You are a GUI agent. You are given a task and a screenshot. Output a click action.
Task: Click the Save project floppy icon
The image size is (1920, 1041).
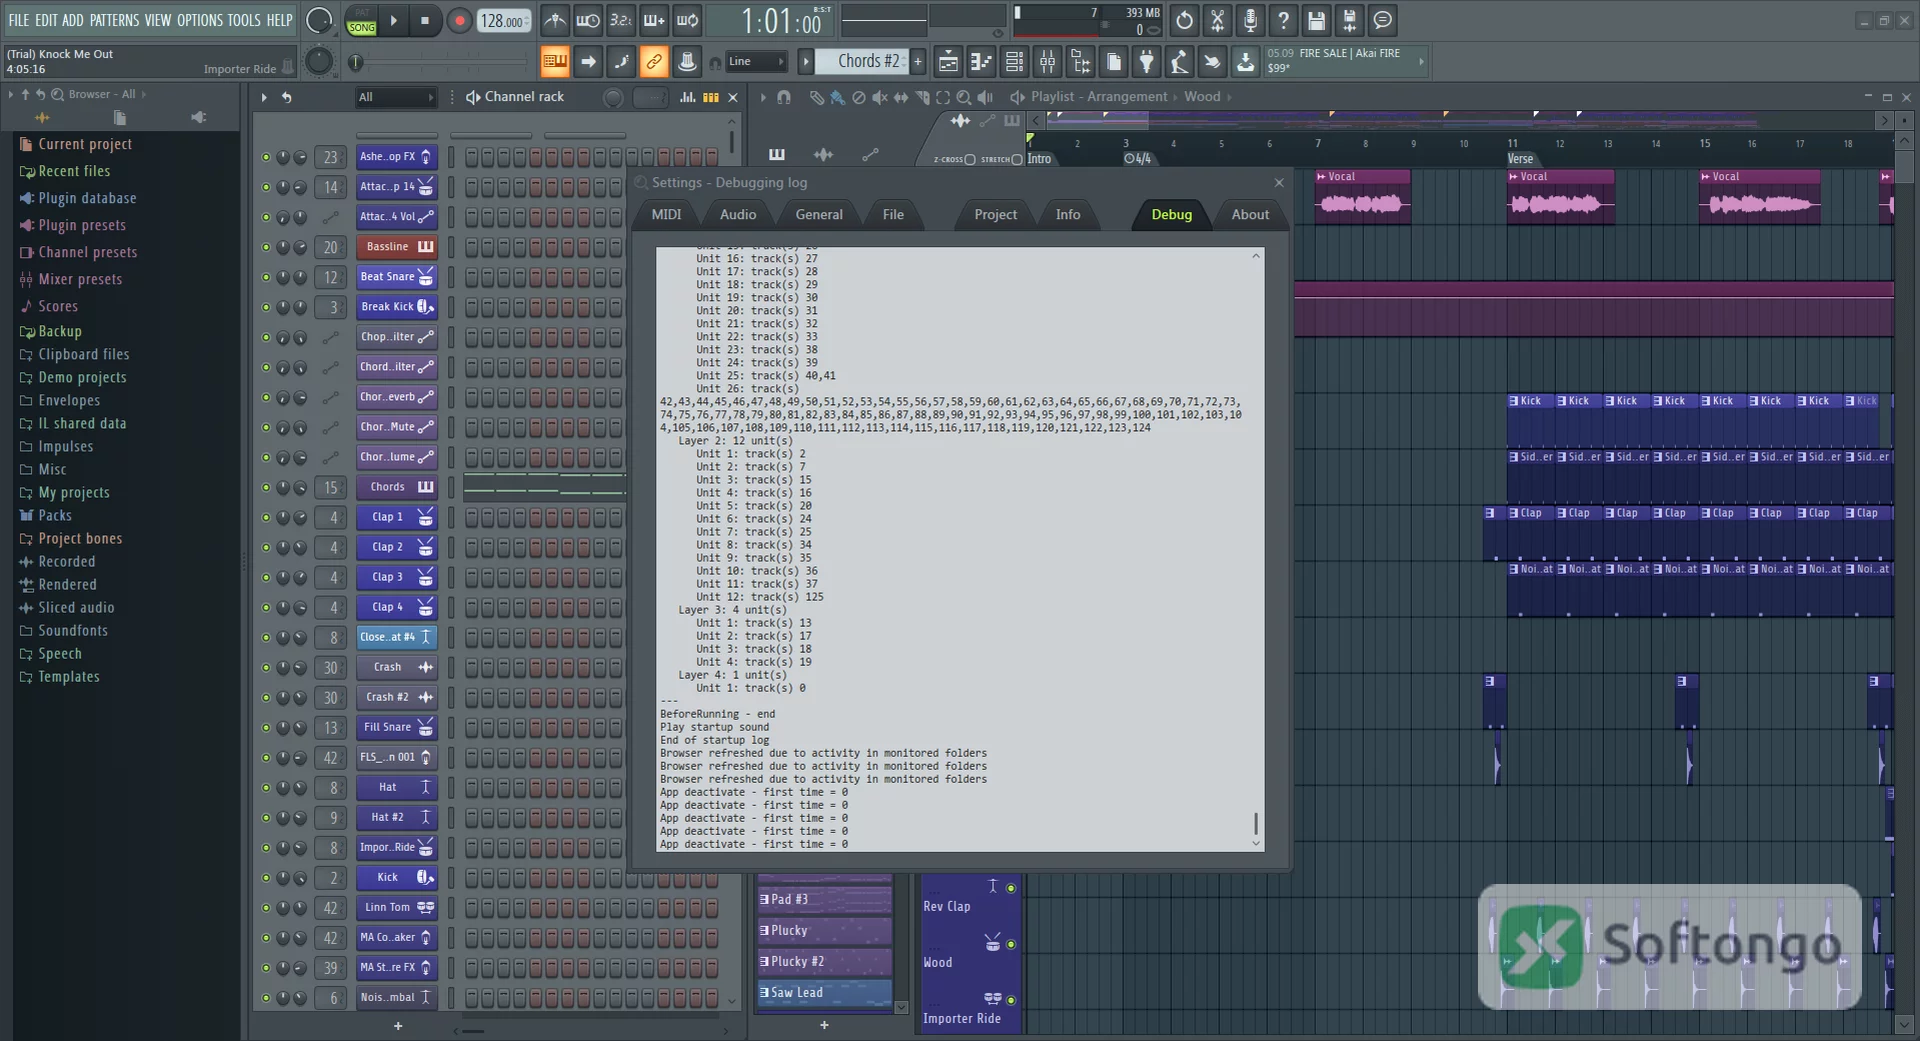(1316, 20)
